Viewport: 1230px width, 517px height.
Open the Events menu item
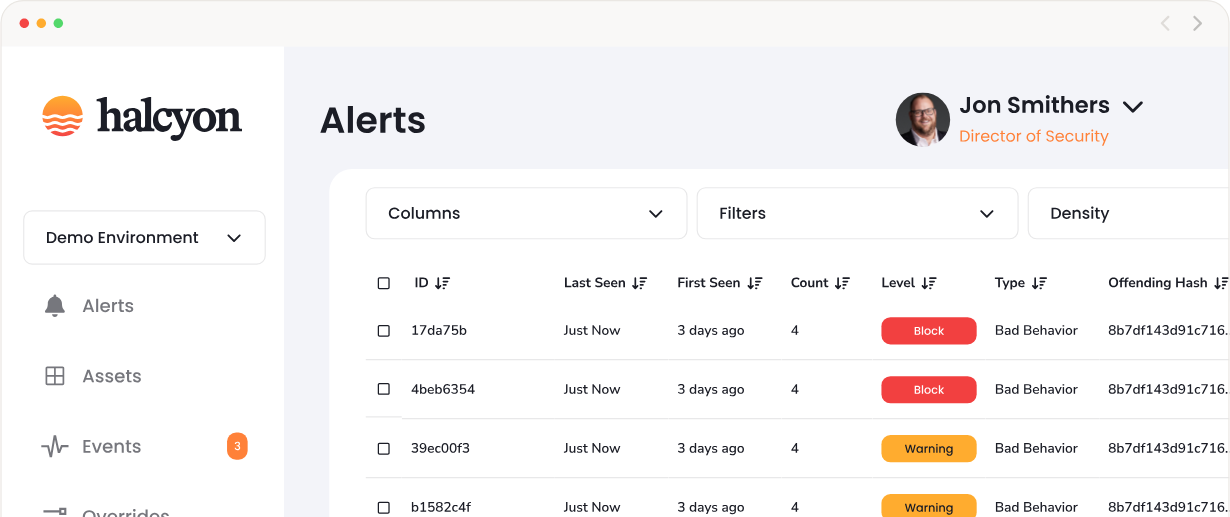click(x=111, y=447)
